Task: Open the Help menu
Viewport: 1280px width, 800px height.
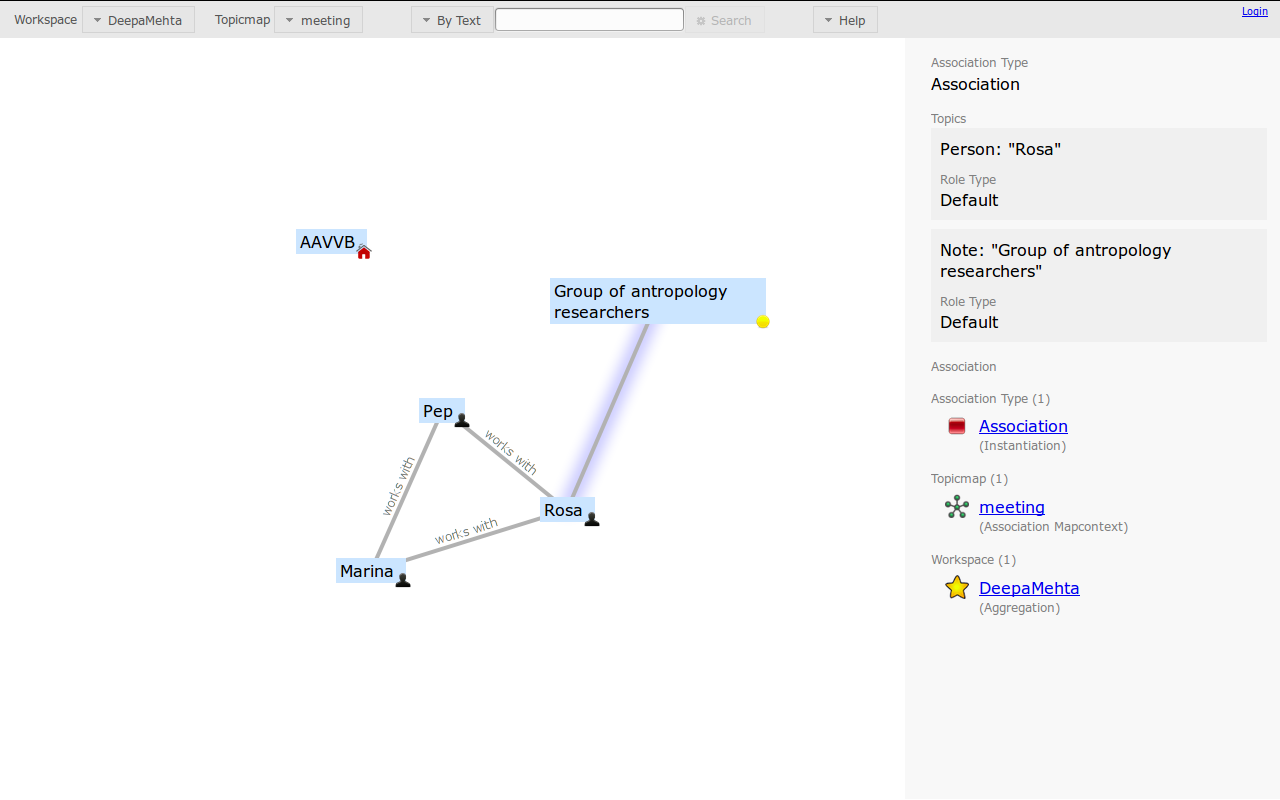Action: 845,20
